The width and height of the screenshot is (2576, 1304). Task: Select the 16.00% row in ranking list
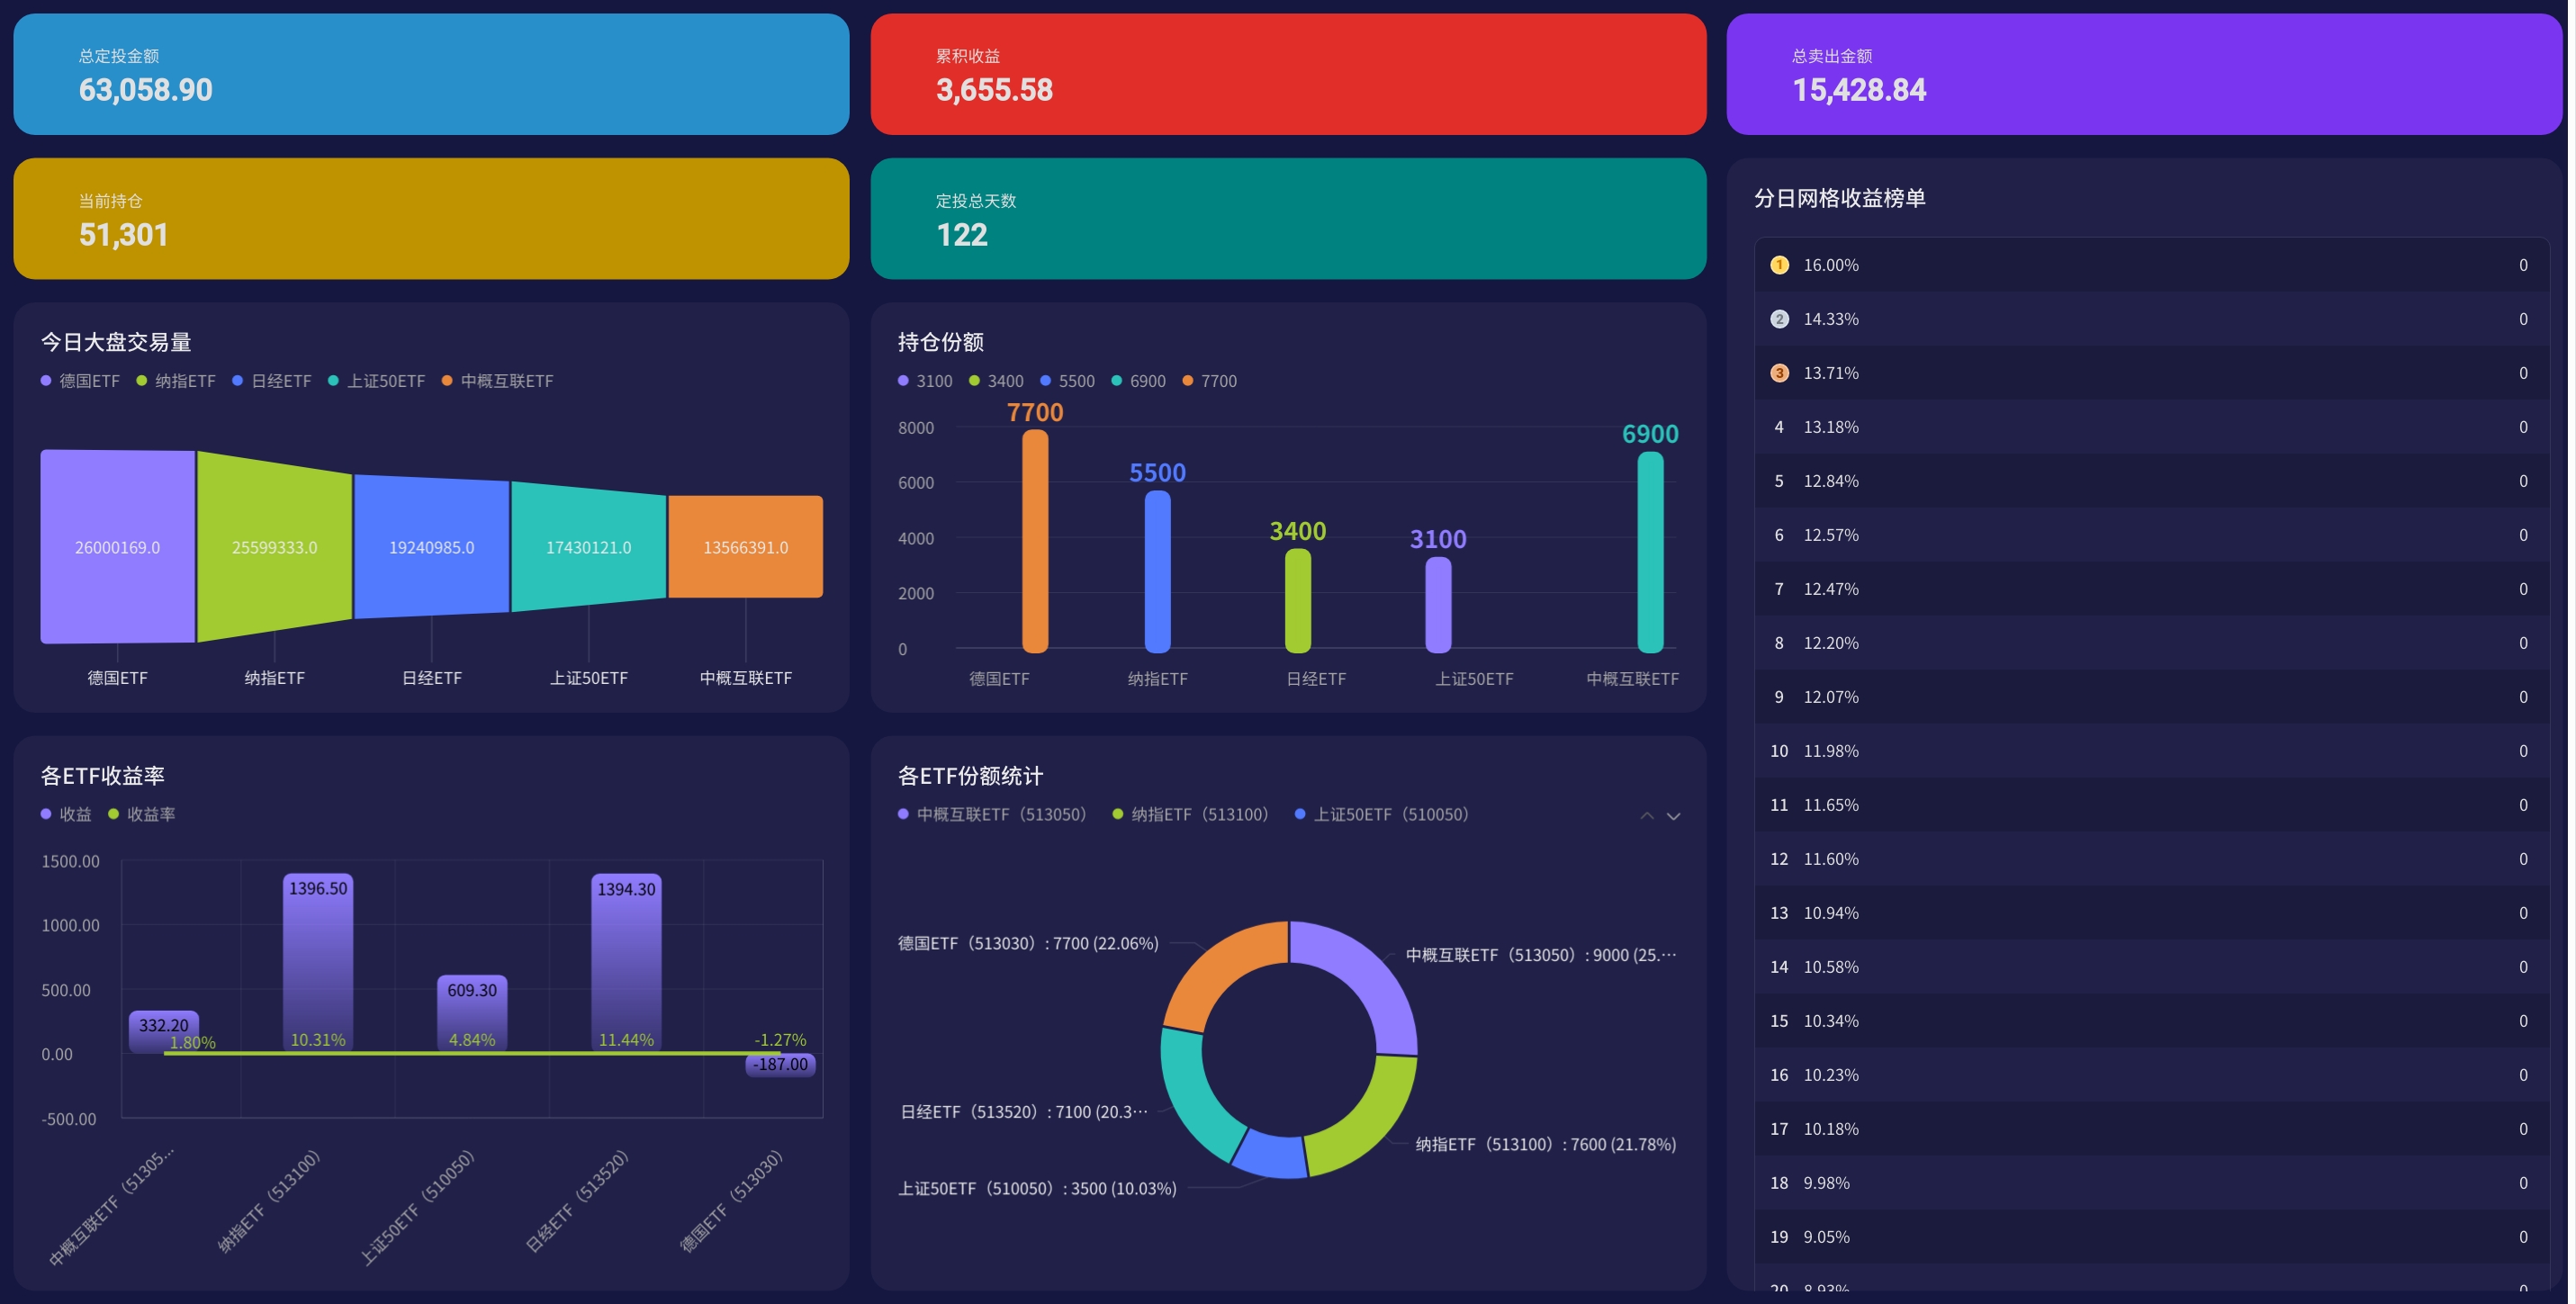2150,265
